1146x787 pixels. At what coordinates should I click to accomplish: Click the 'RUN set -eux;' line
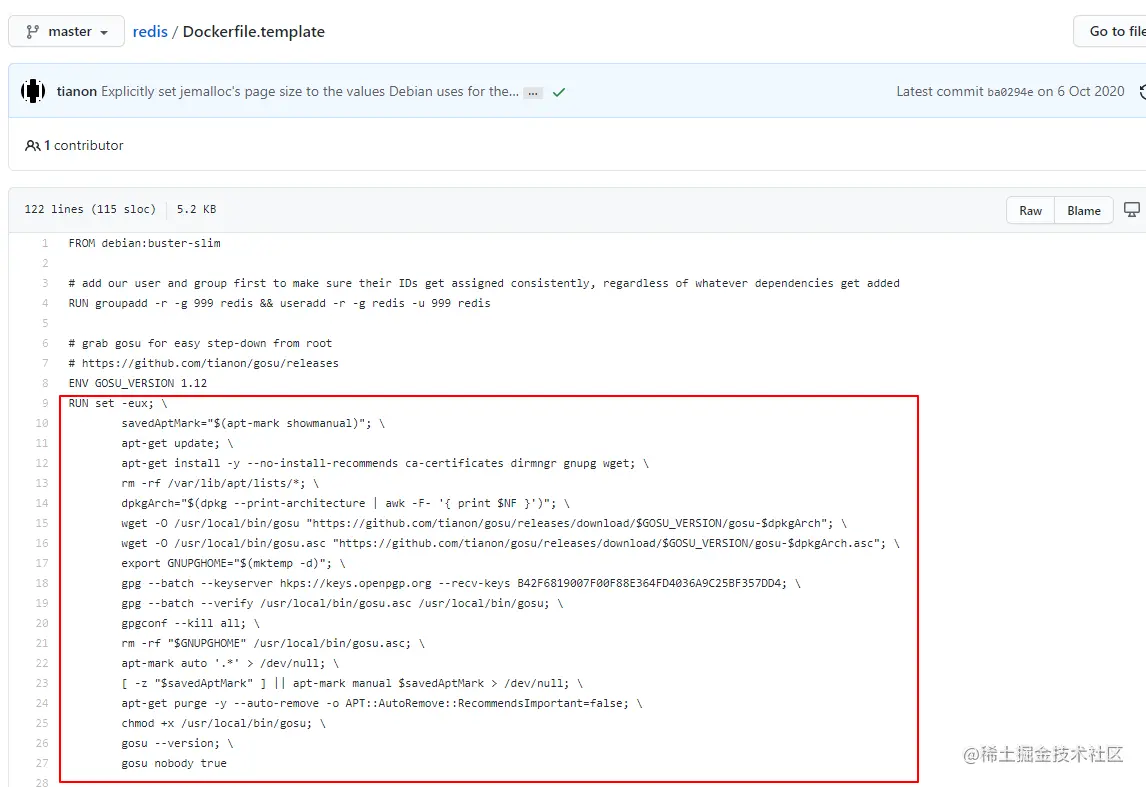(118, 403)
